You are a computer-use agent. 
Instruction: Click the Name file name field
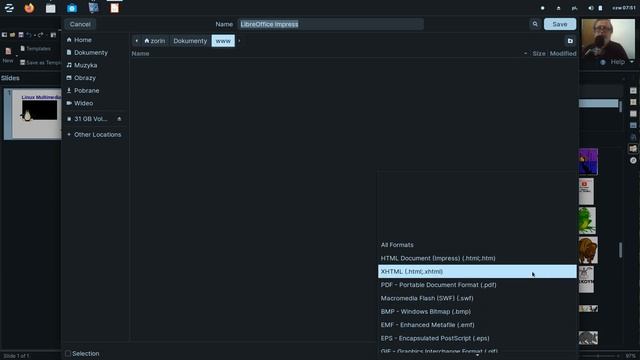331,24
